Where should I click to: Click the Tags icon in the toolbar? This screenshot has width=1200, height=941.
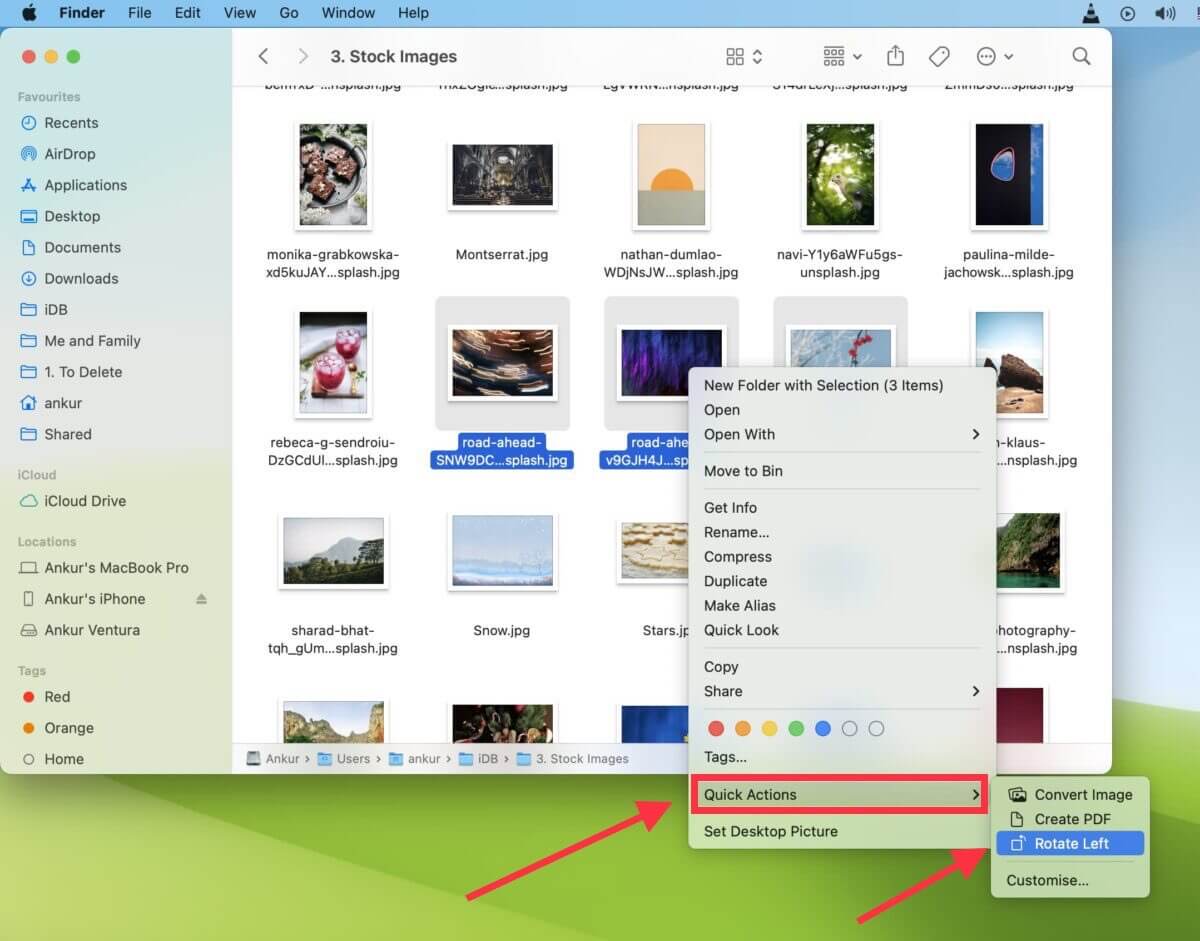pyautogui.click(x=939, y=57)
